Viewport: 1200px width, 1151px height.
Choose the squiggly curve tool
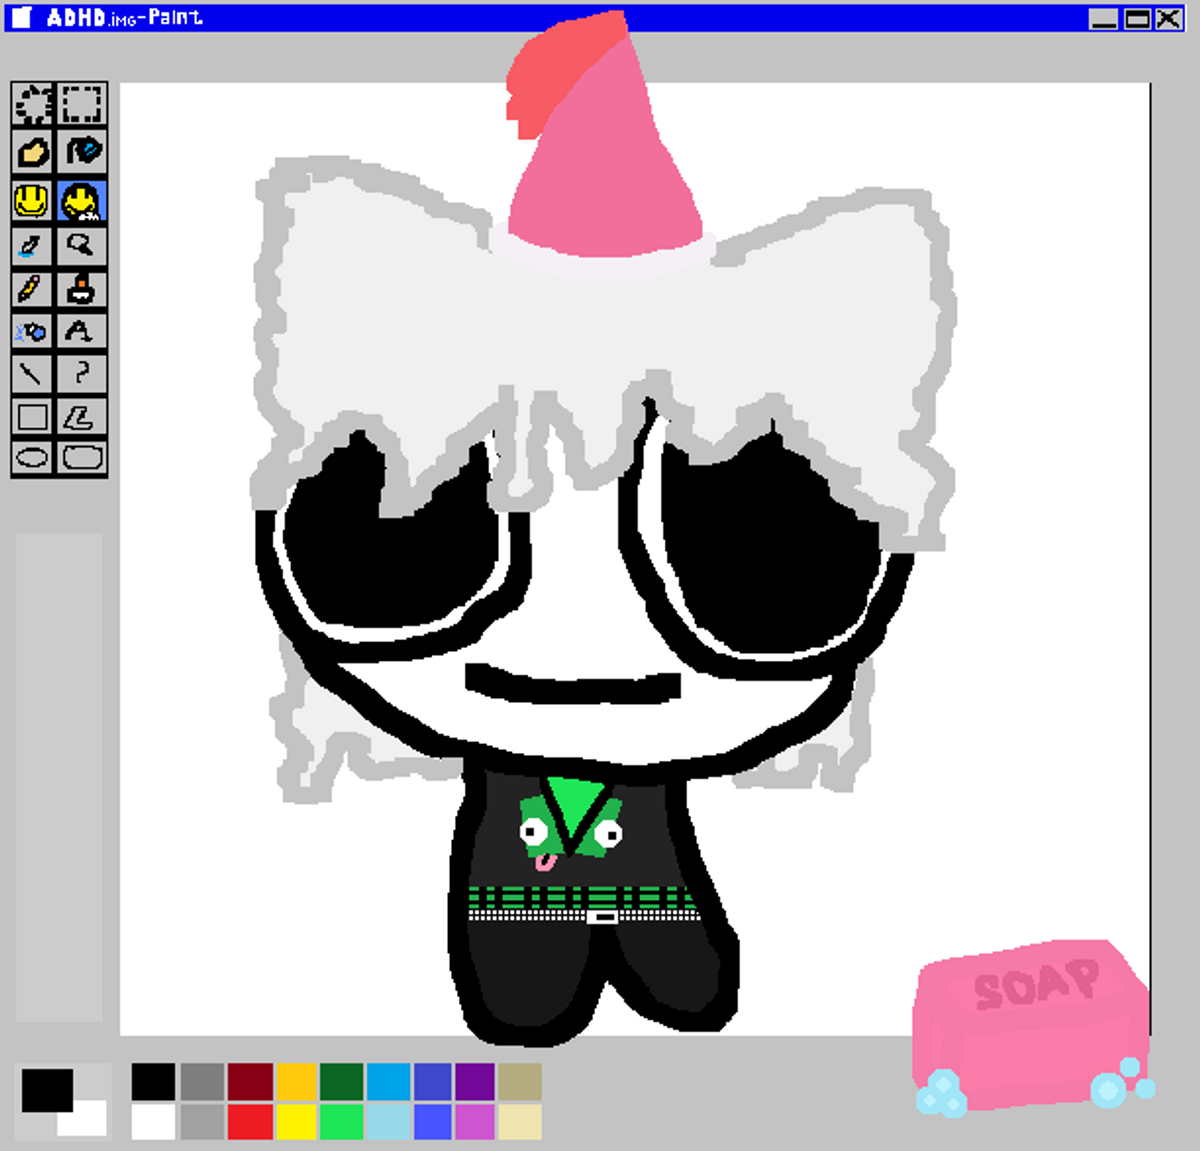point(81,374)
